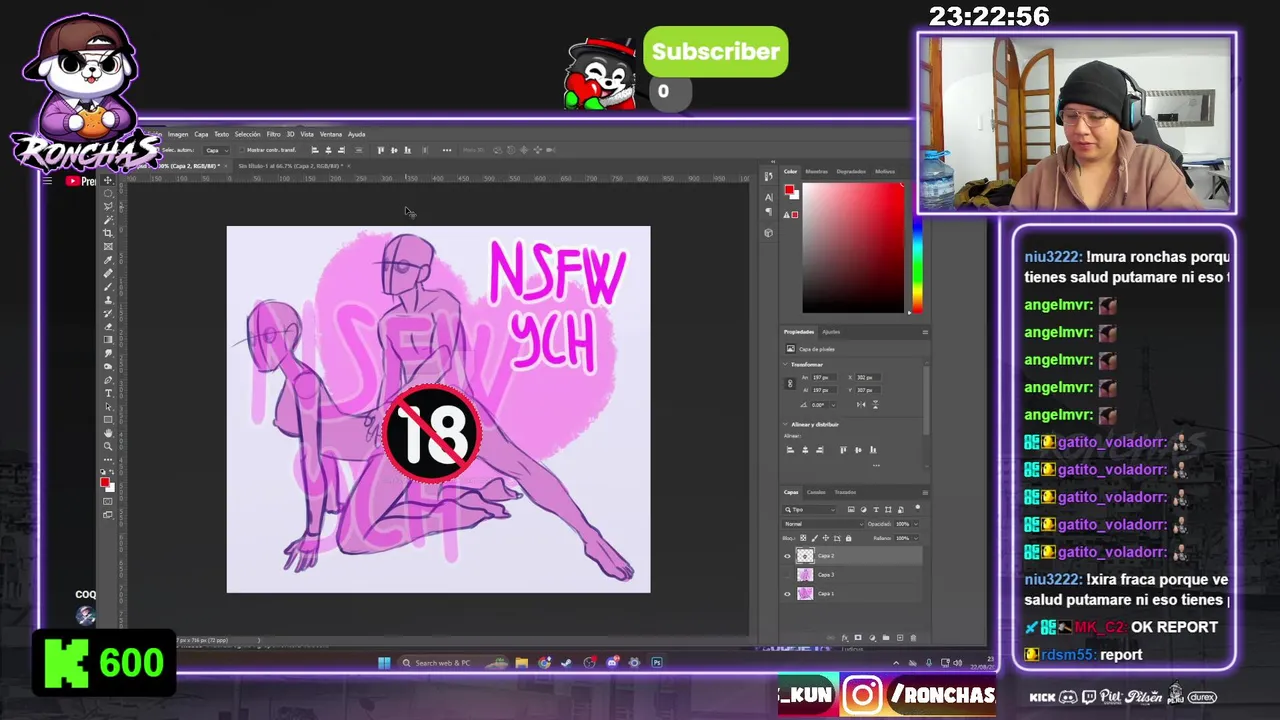This screenshot has width=1280, height=720.
Task: Open Layers panel options menu
Action: (x=925, y=492)
